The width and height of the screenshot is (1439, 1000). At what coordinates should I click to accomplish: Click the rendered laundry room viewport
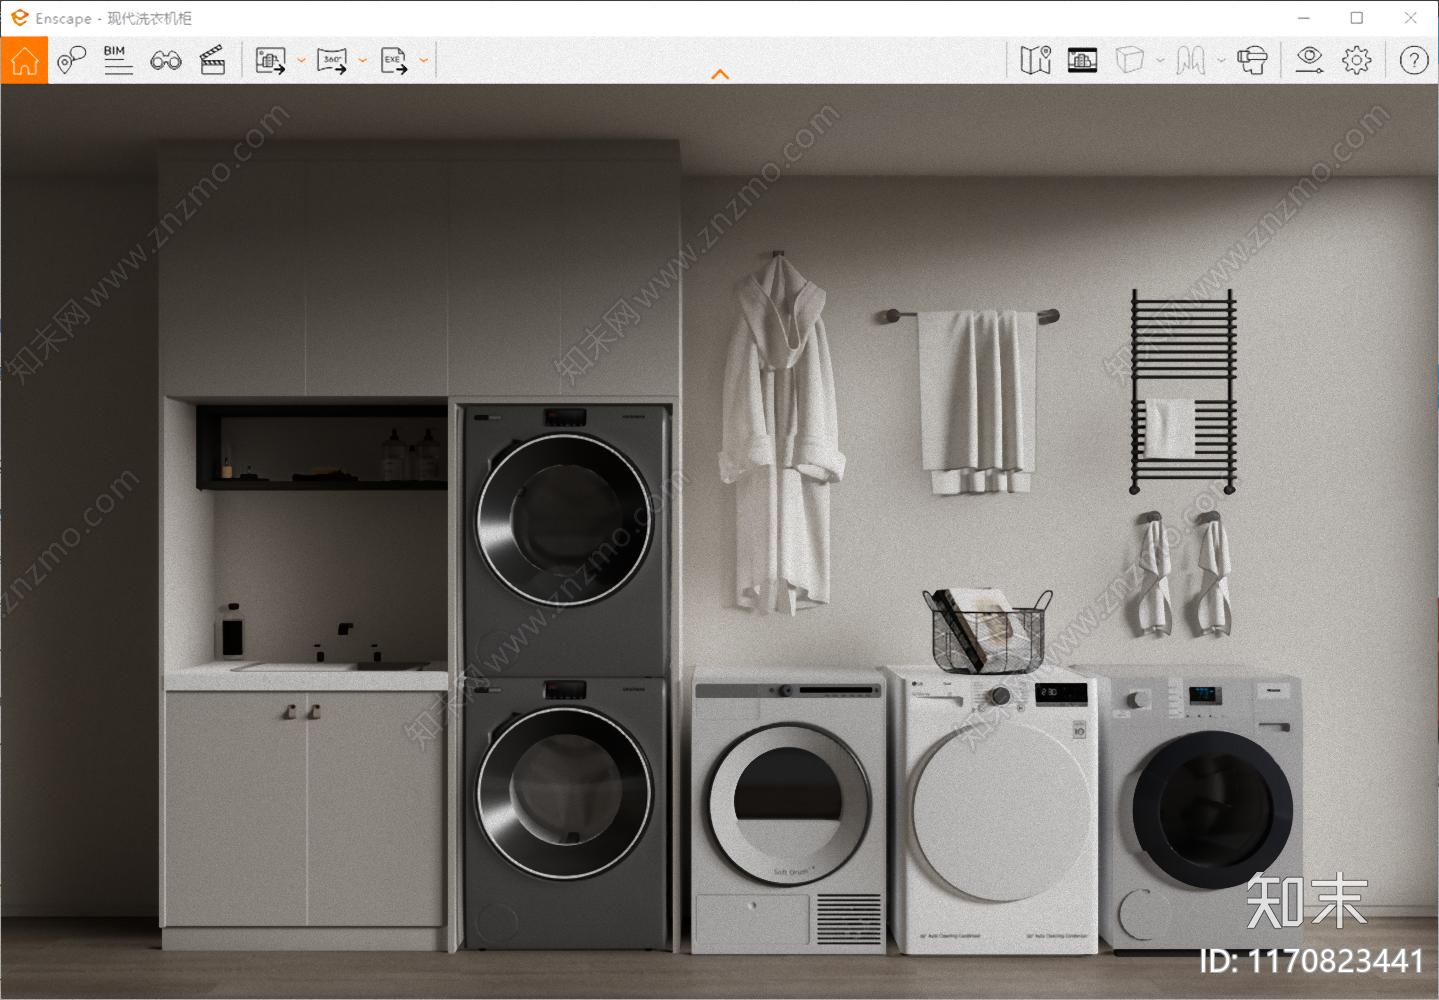pos(719,541)
